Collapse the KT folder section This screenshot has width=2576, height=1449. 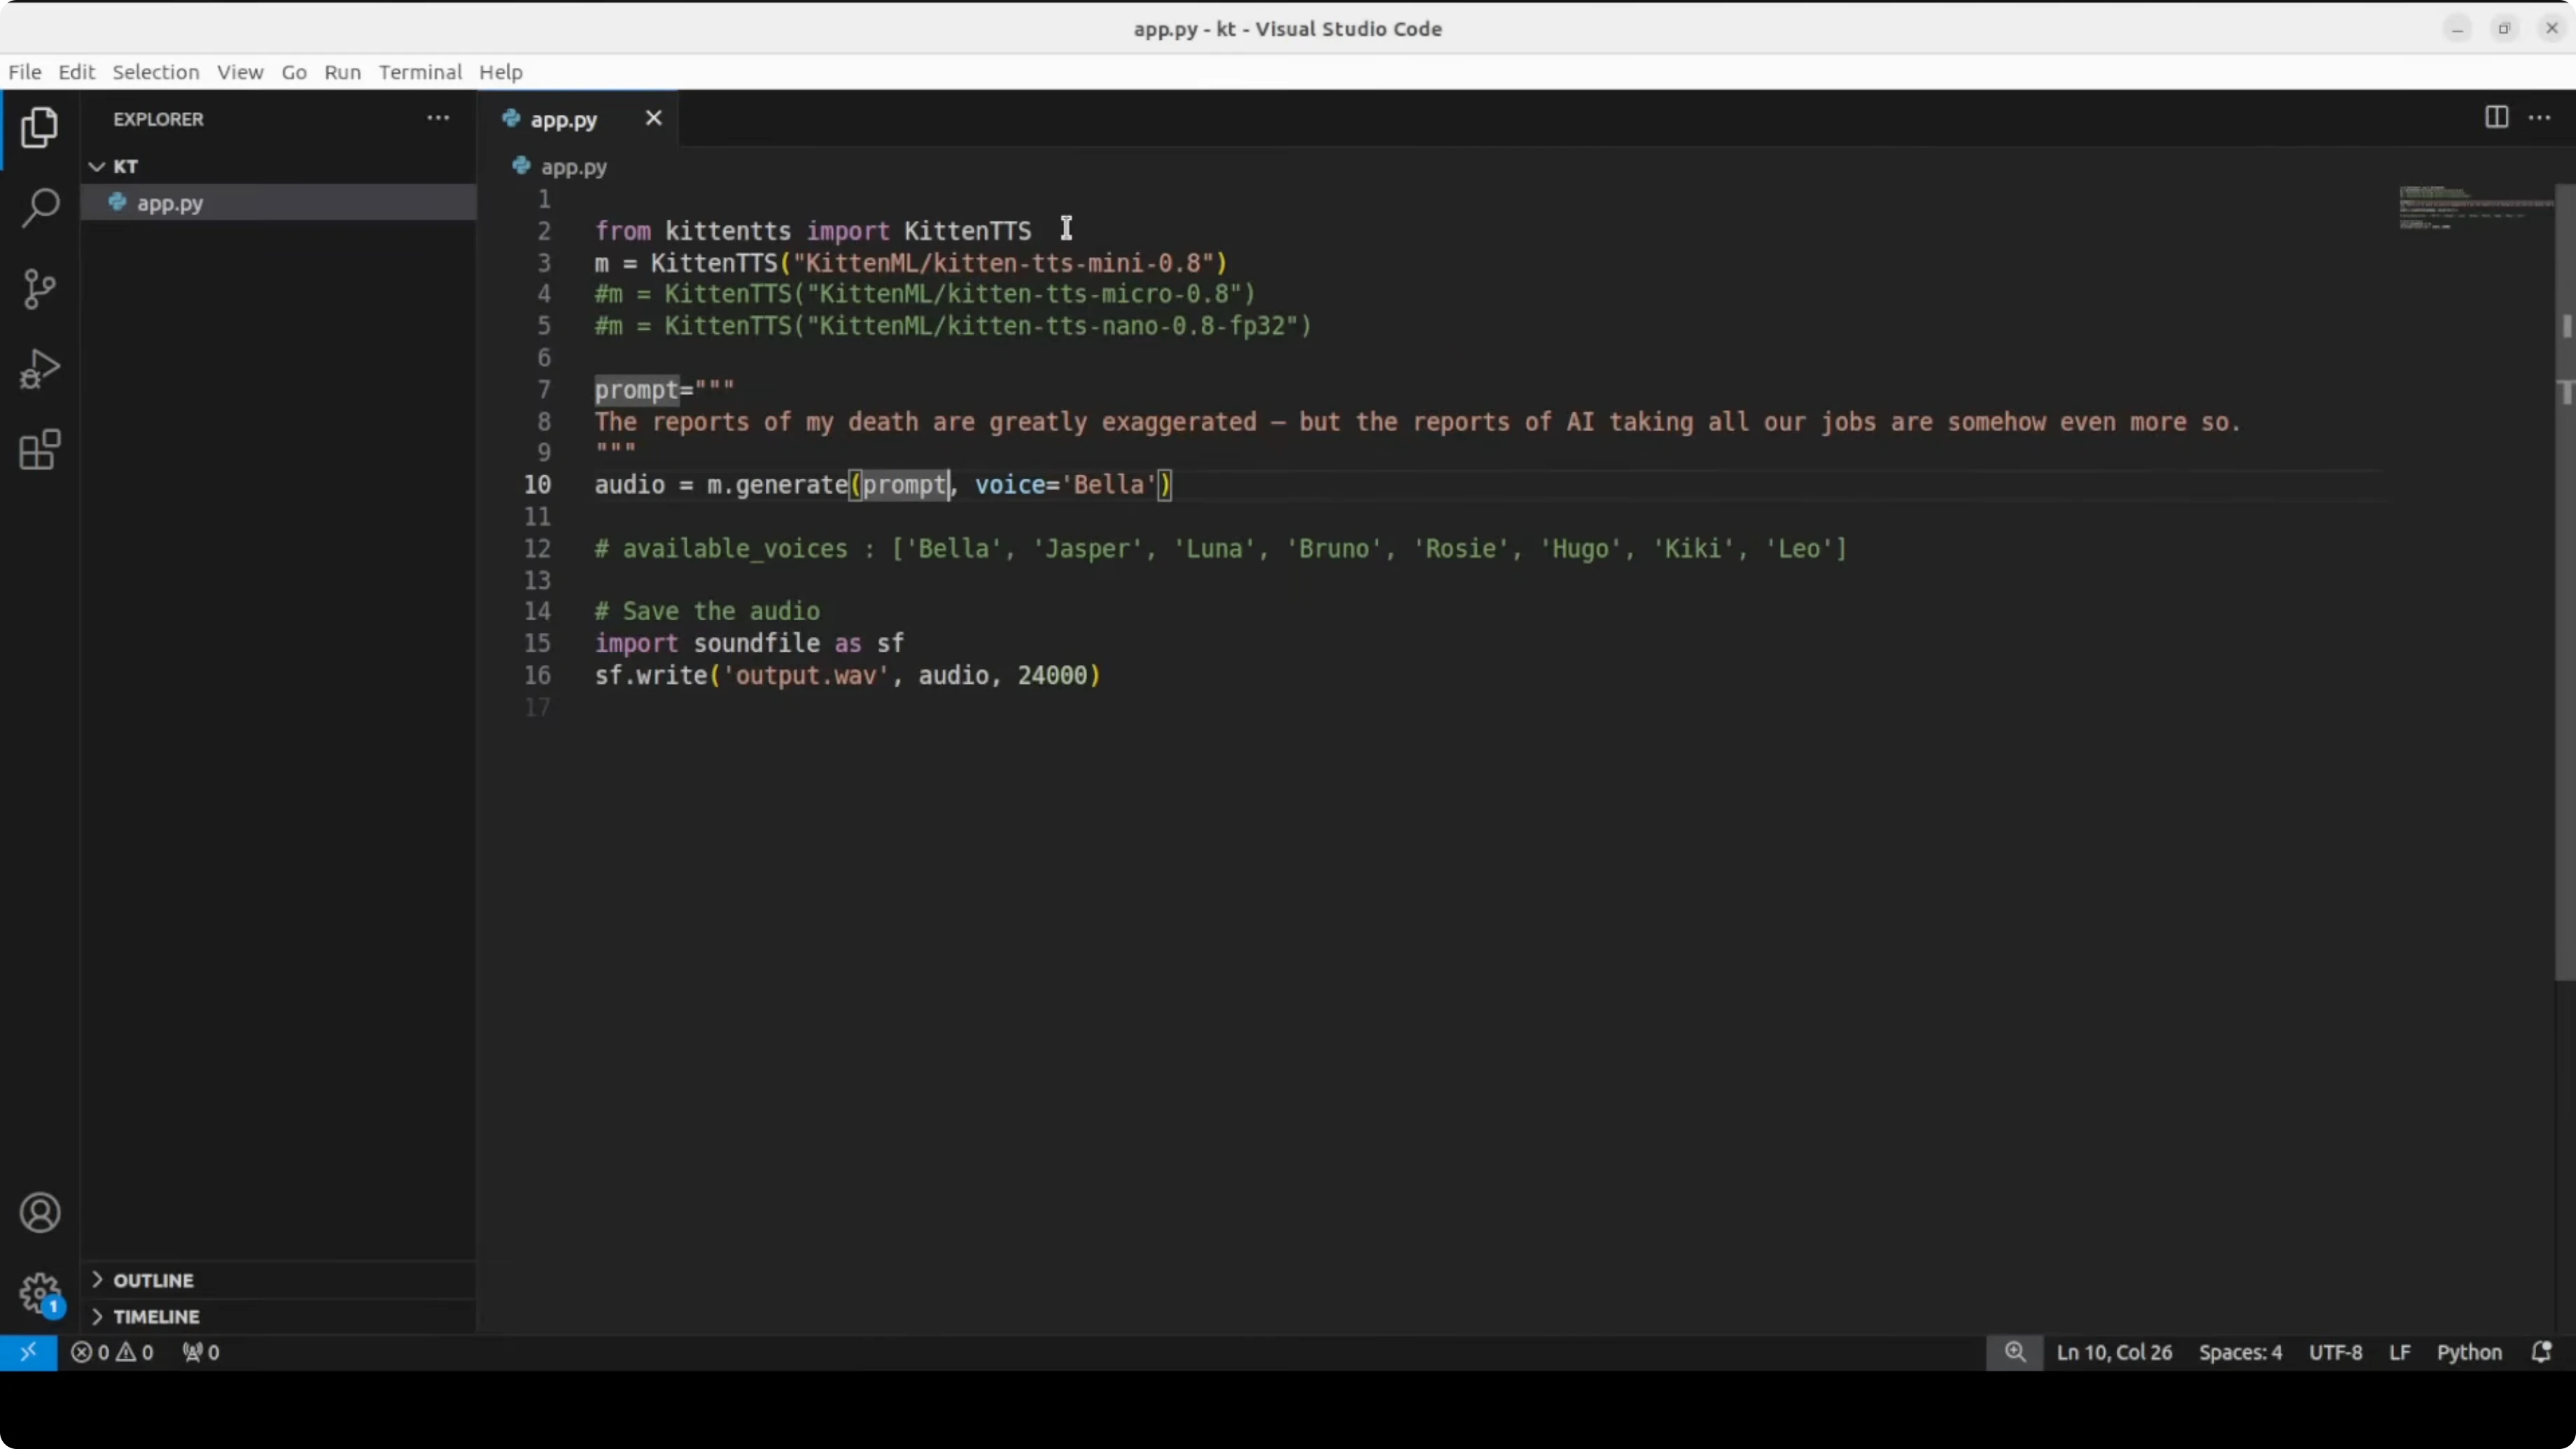pos(97,166)
